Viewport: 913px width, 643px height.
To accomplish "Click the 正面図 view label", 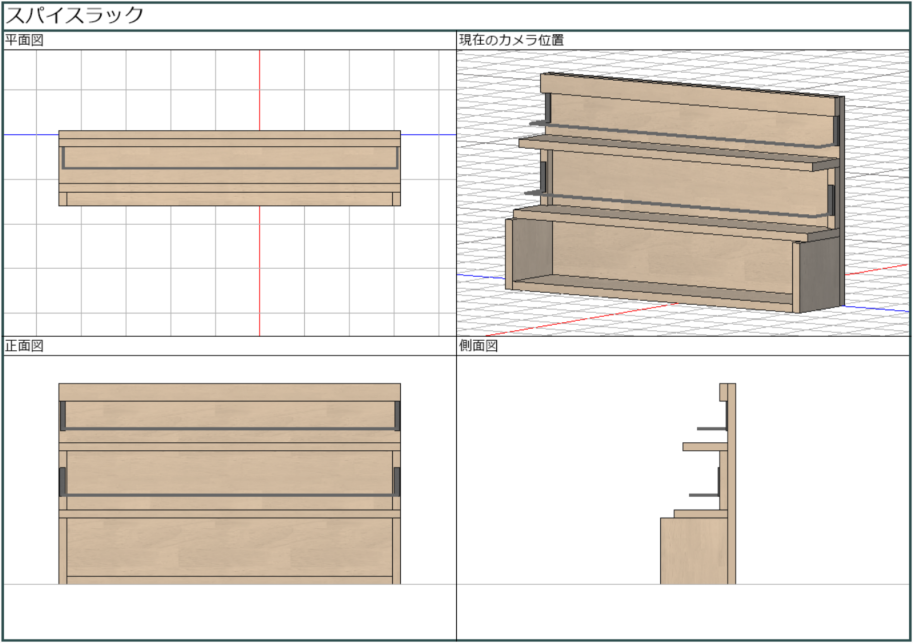I will pos(24,346).
